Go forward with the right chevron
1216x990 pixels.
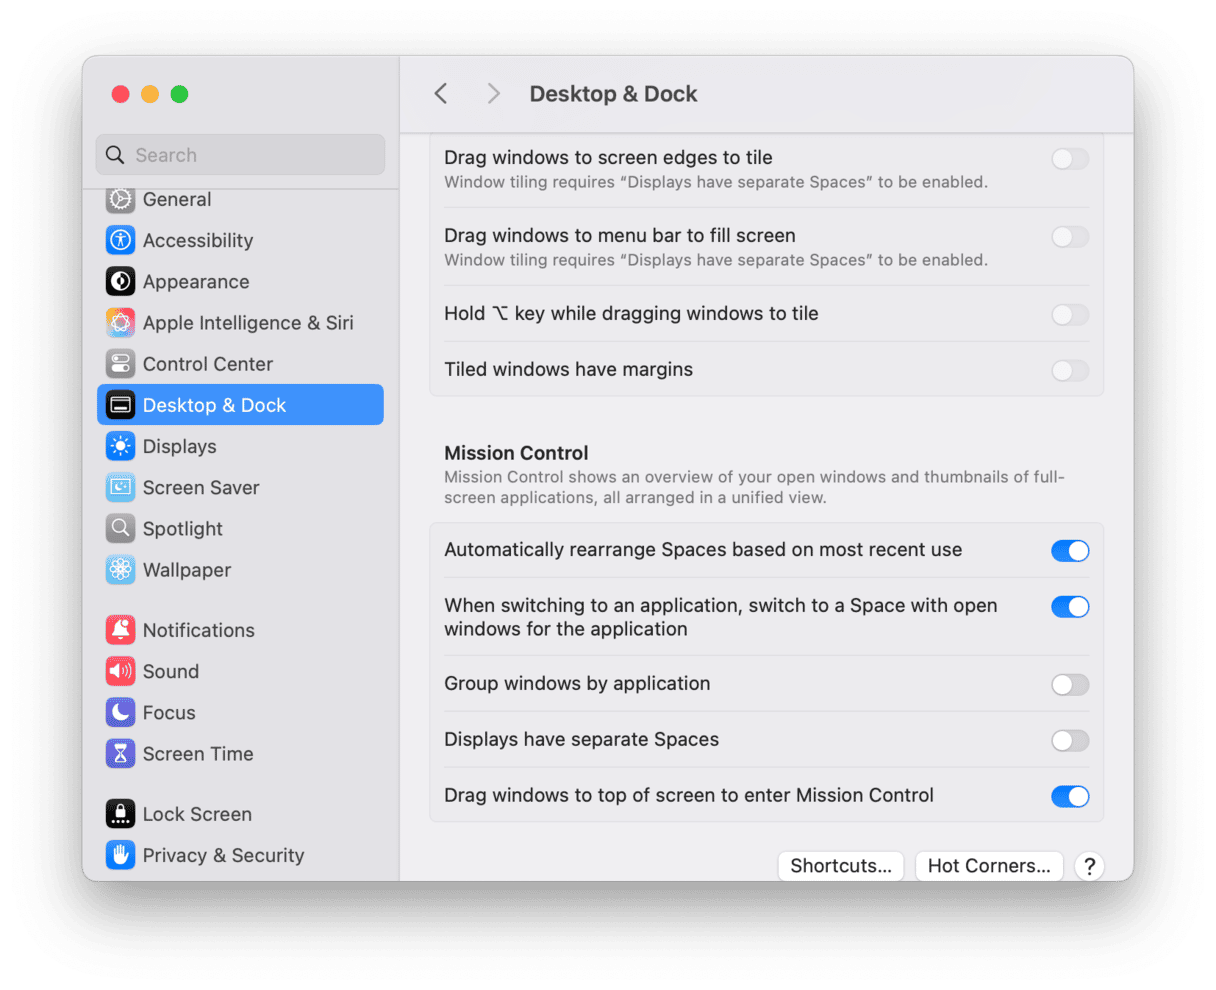(x=493, y=93)
